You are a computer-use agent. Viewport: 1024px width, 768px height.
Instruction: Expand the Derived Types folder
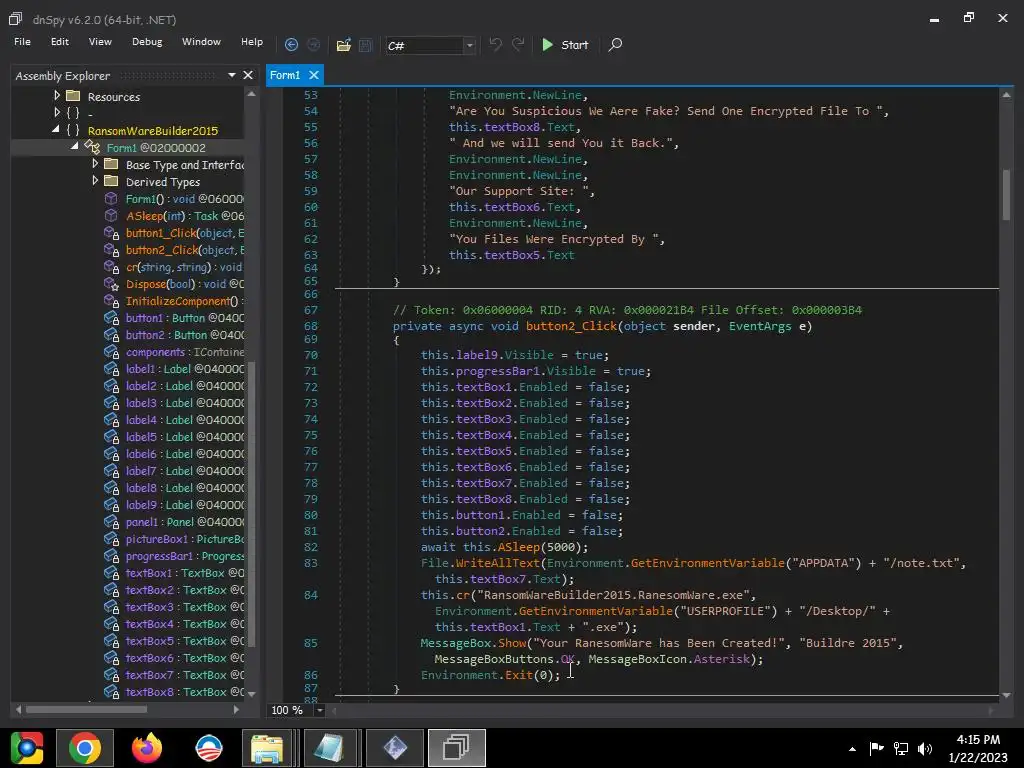(95, 180)
